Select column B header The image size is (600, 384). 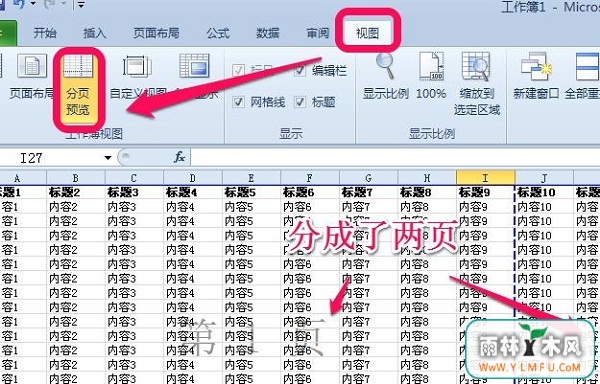coord(76,178)
